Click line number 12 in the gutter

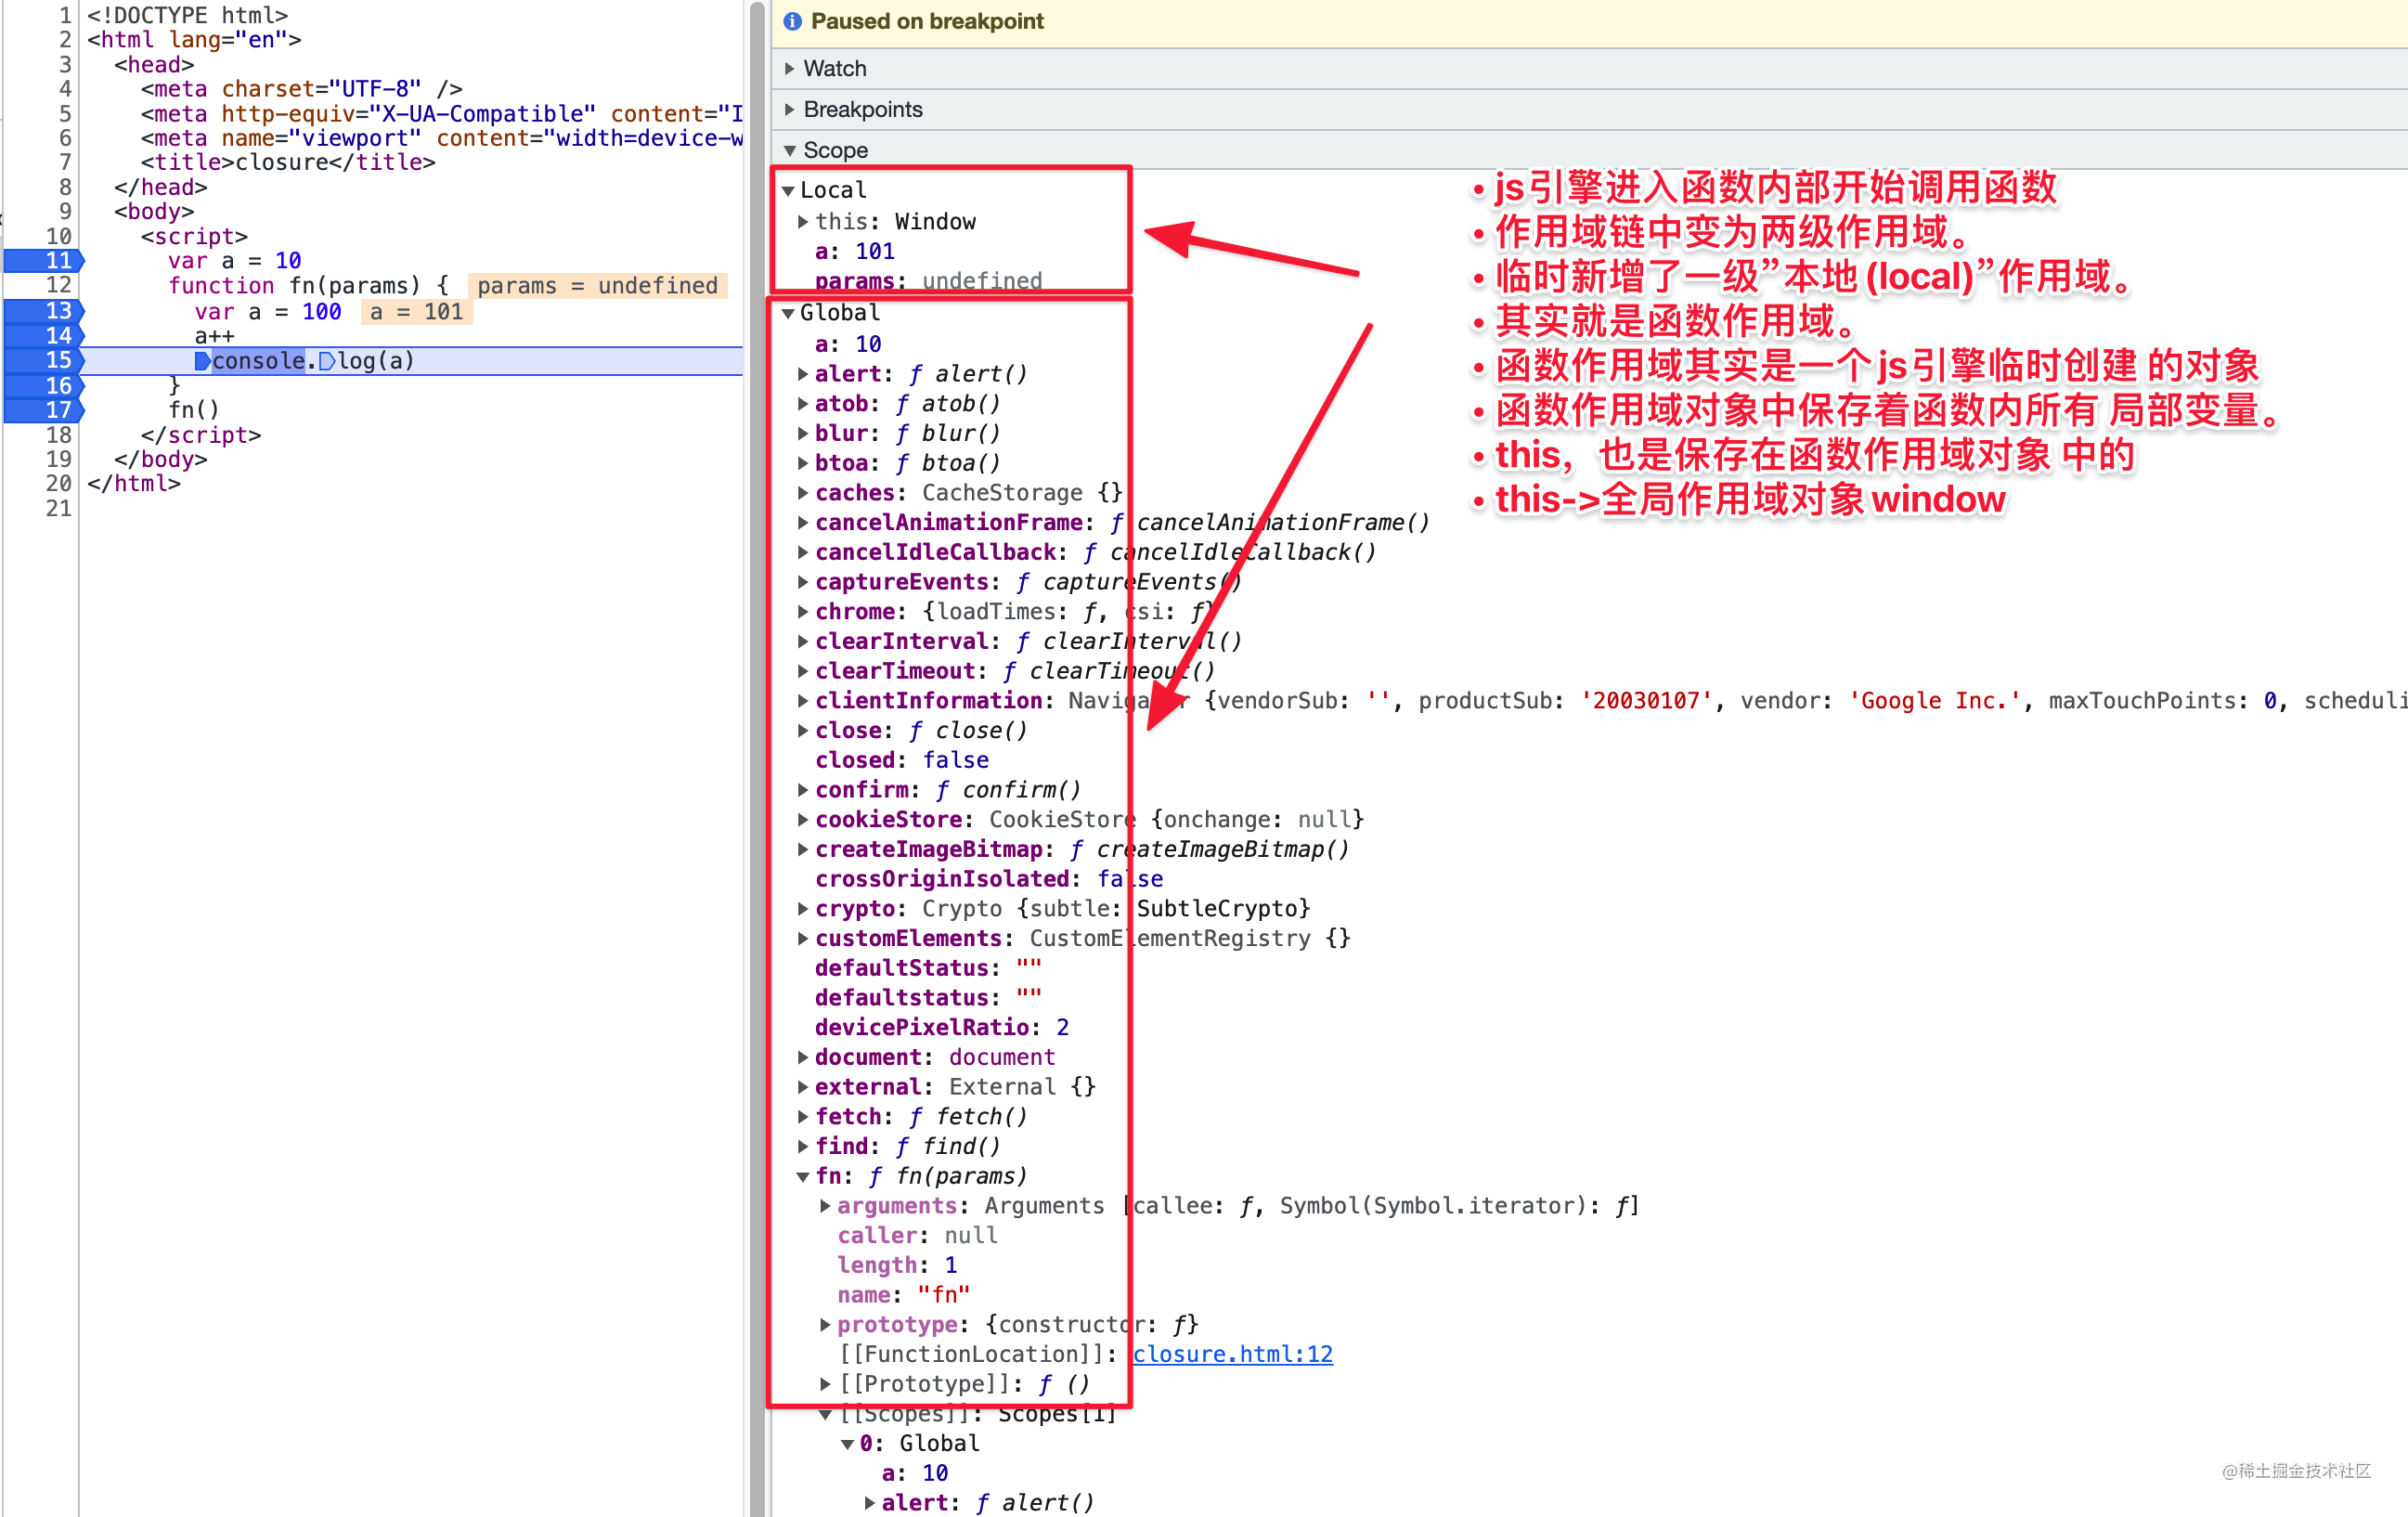58,286
